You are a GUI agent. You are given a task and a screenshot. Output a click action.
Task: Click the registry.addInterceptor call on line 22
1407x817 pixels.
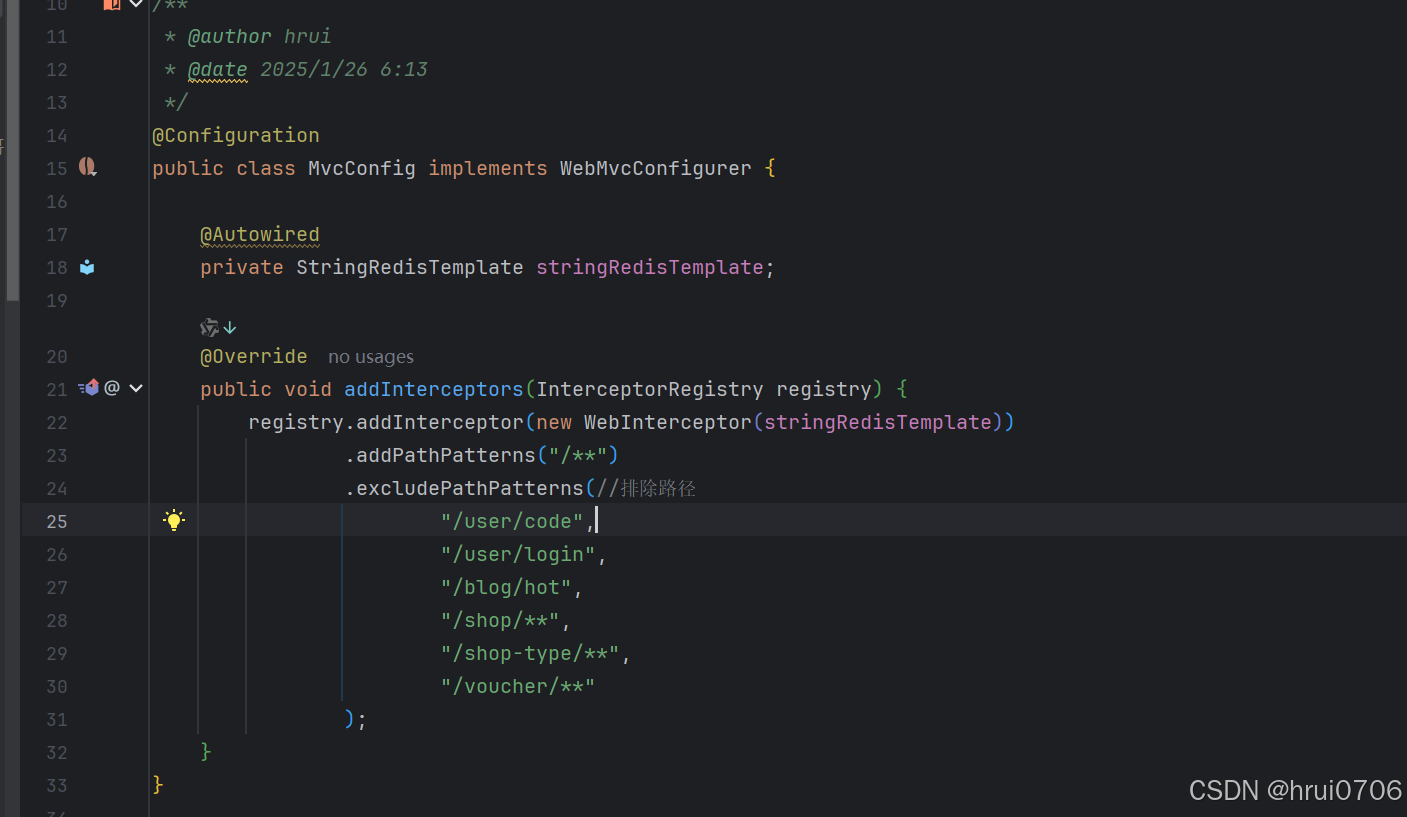coord(386,422)
